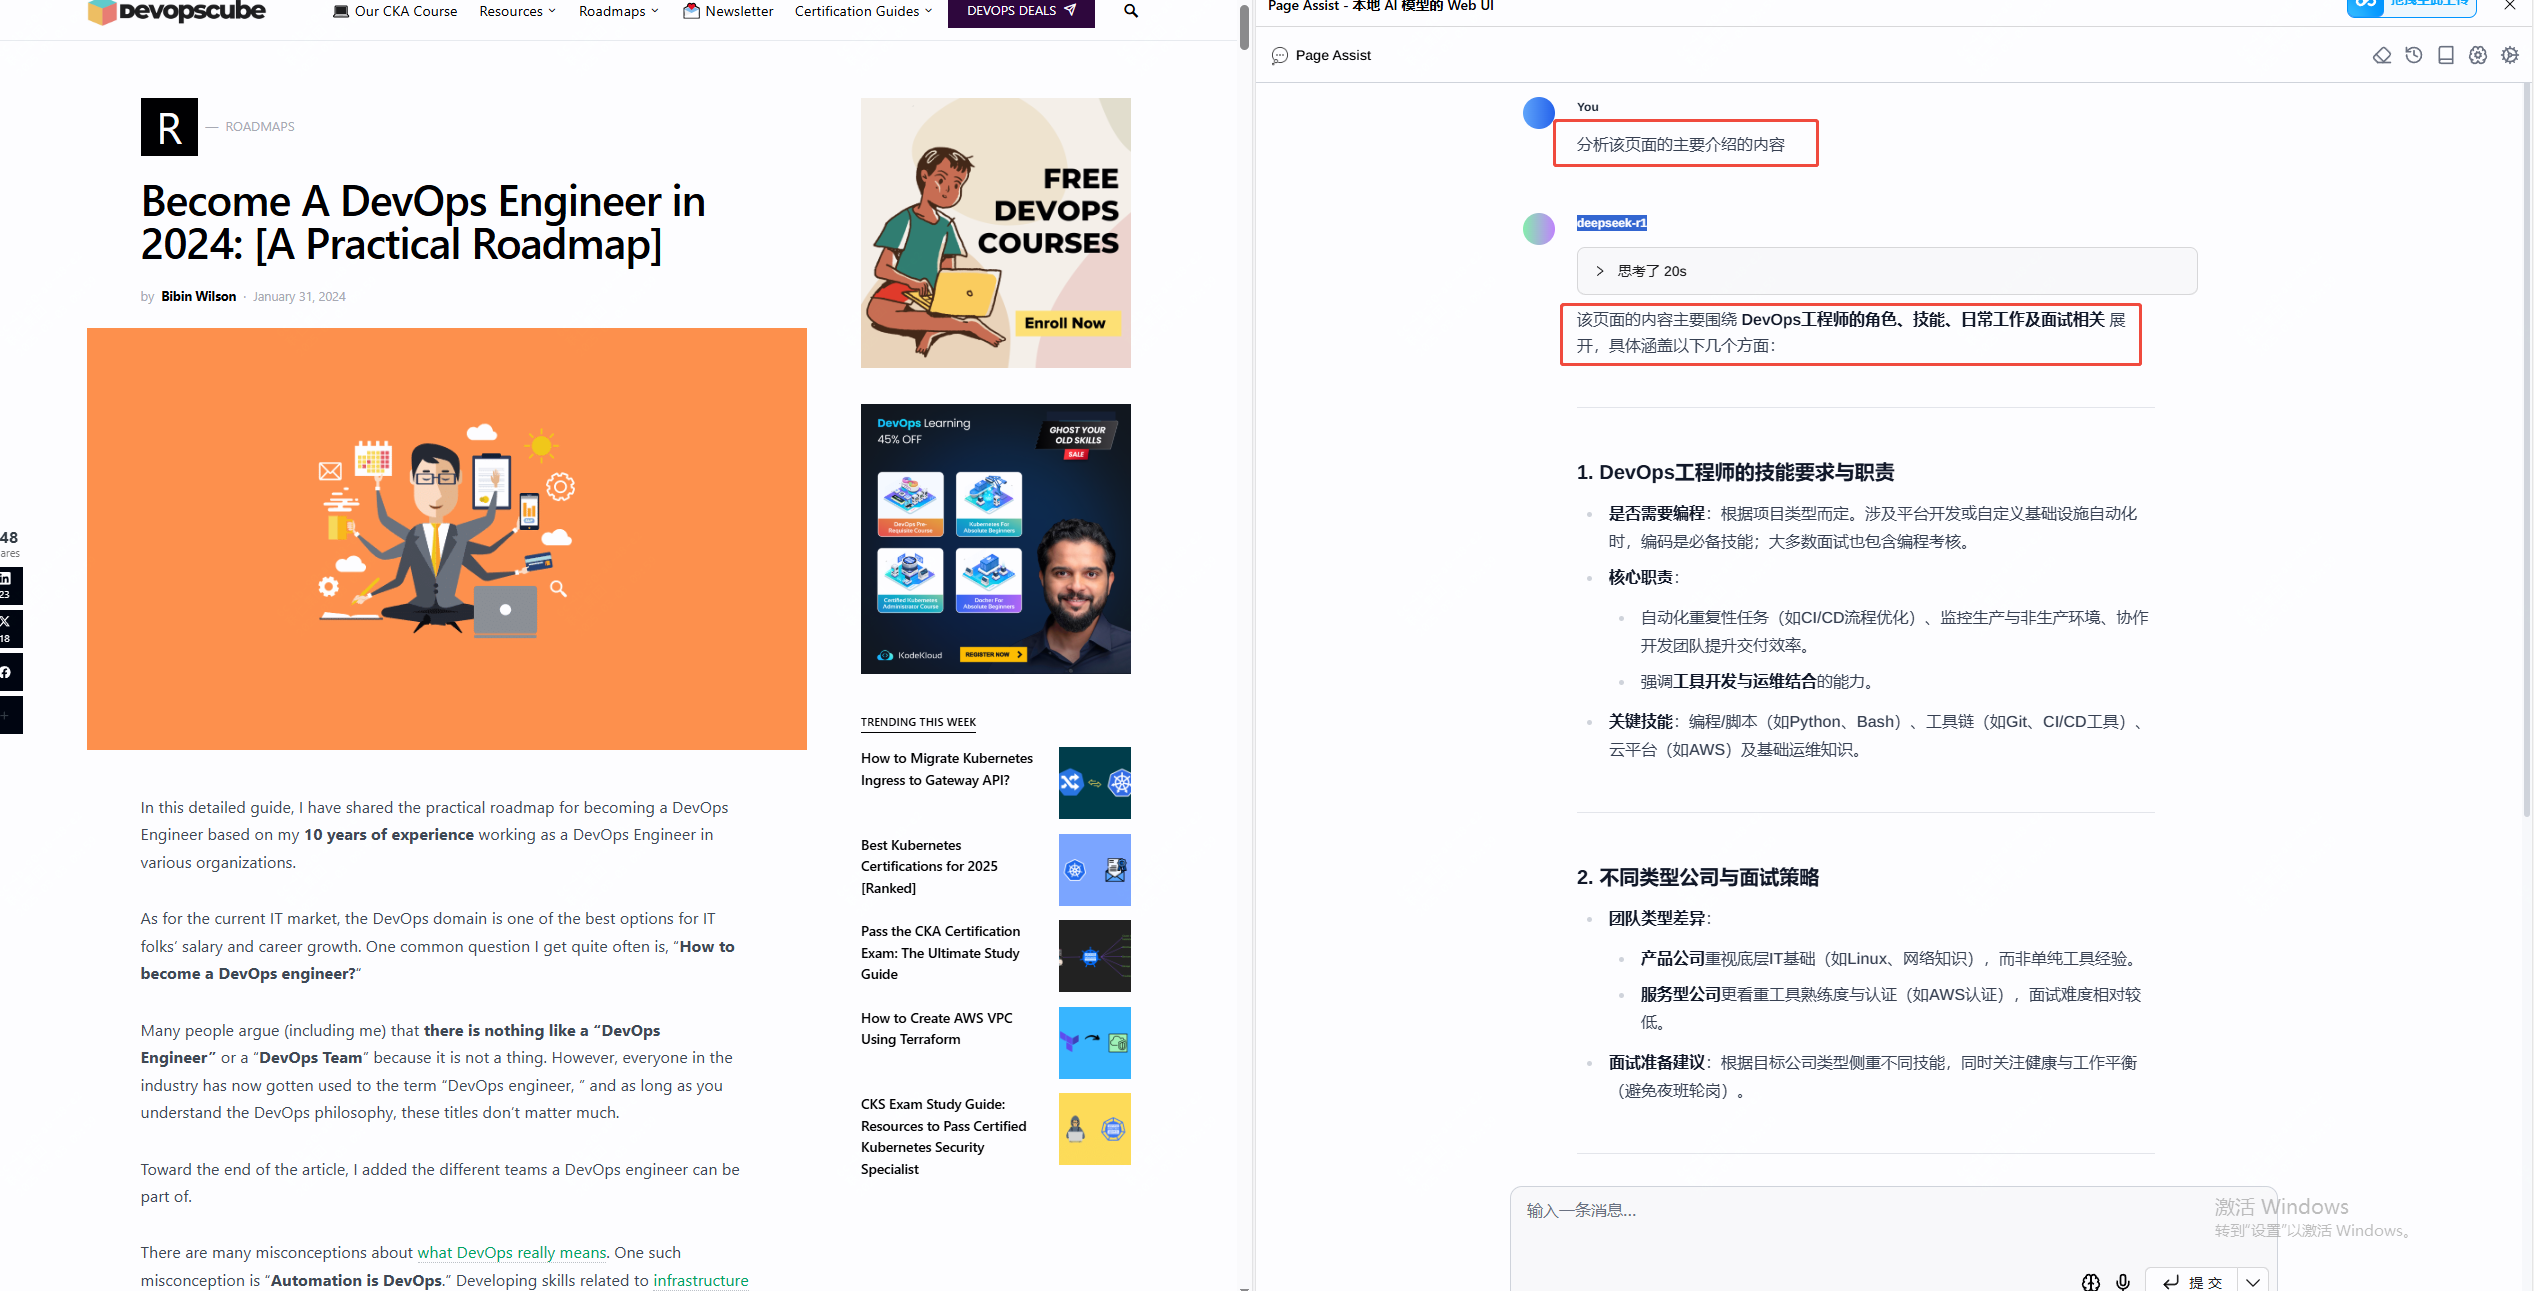Click the message input text field

pyautogui.click(x=1860, y=1211)
